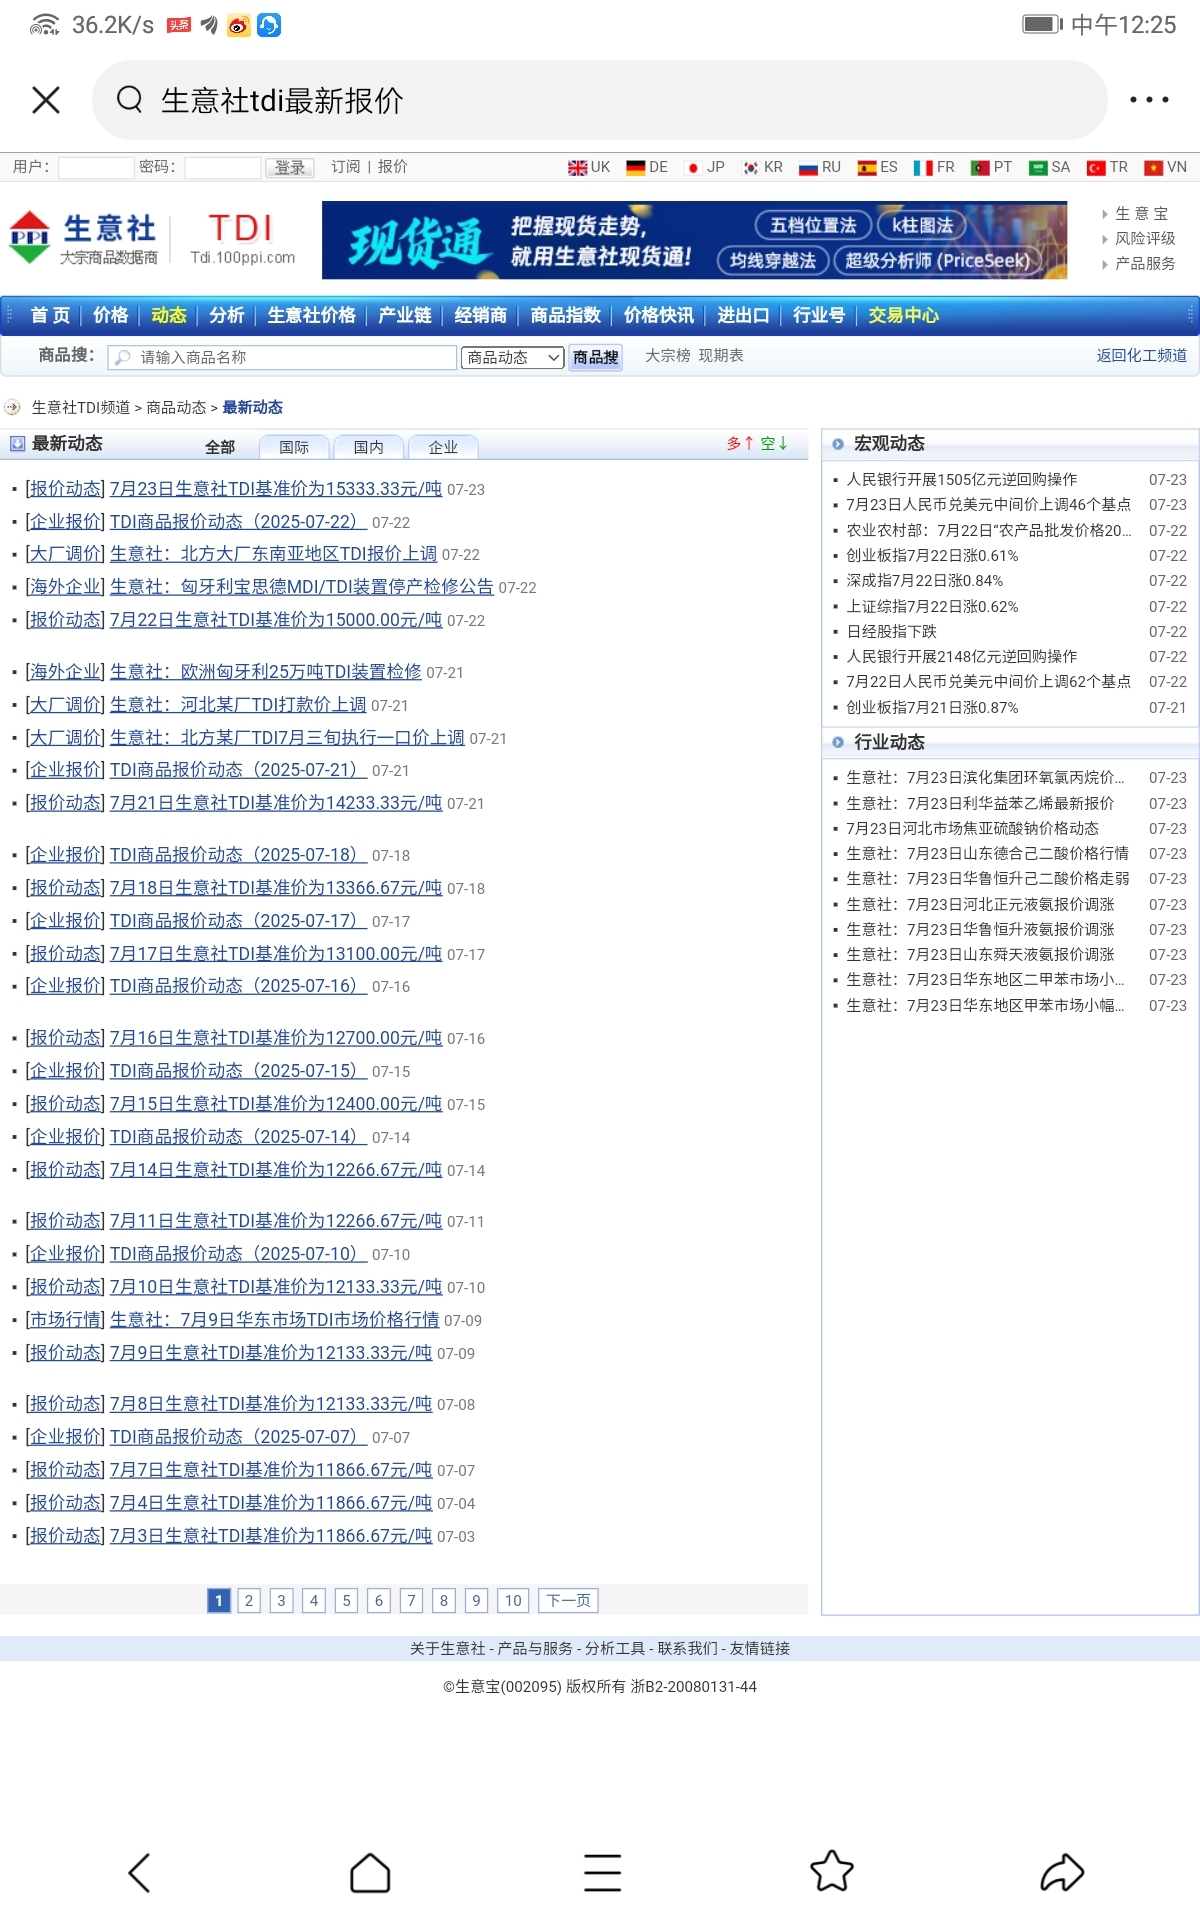
Task: Open 7月9日华东市场TDI市场价格行情 article
Action: point(274,1320)
